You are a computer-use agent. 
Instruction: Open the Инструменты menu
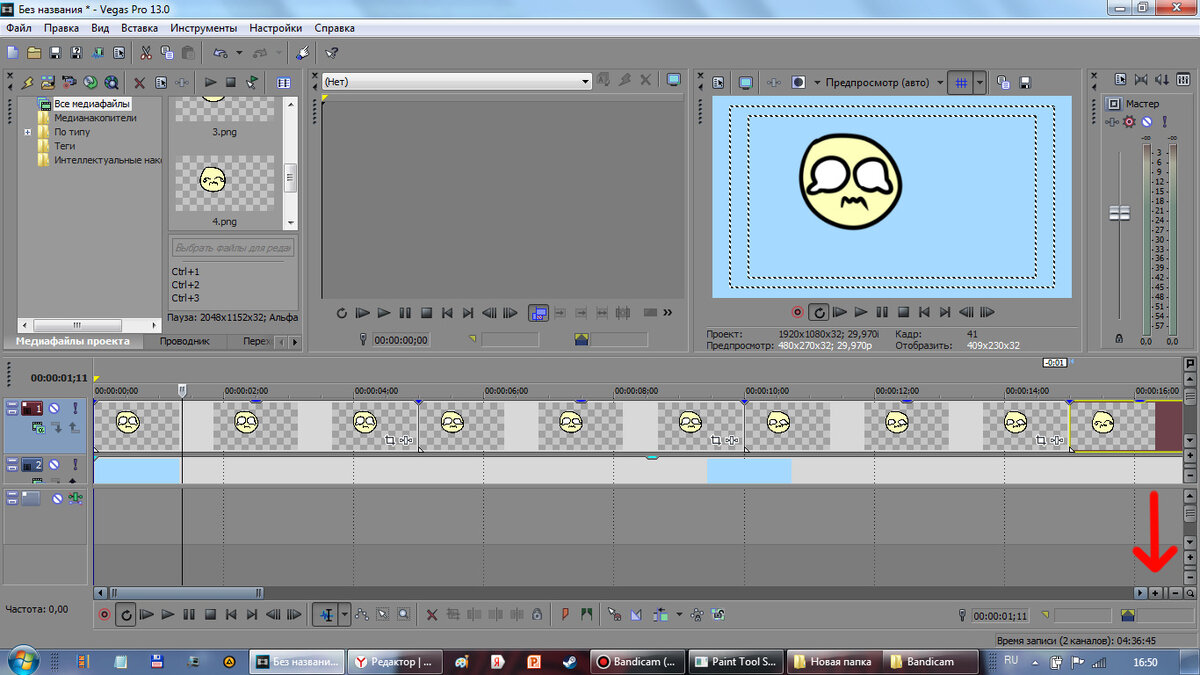coord(204,28)
